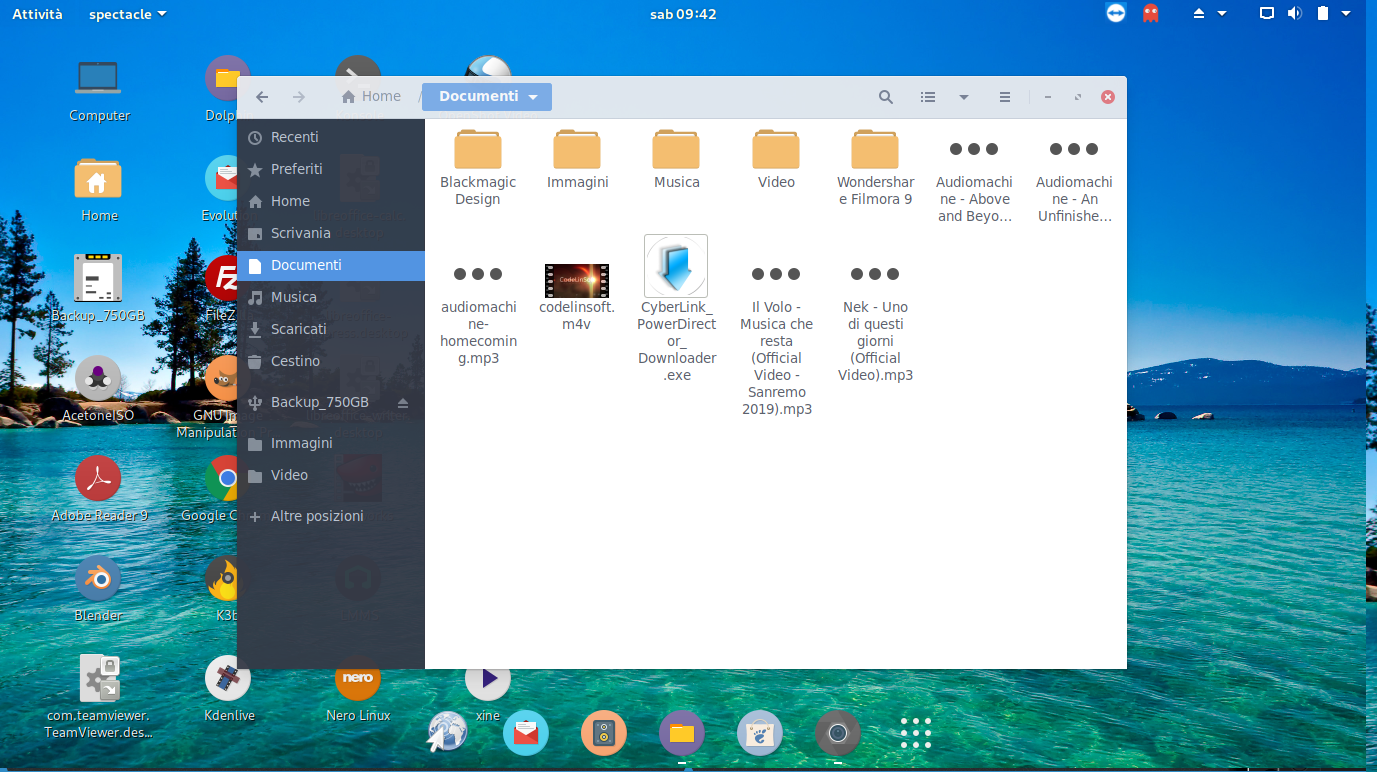Select CyberLink_PowerDirector_Downloader.exe file
This screenshot has width=1377, height=772.
click(x=677, y=310)
